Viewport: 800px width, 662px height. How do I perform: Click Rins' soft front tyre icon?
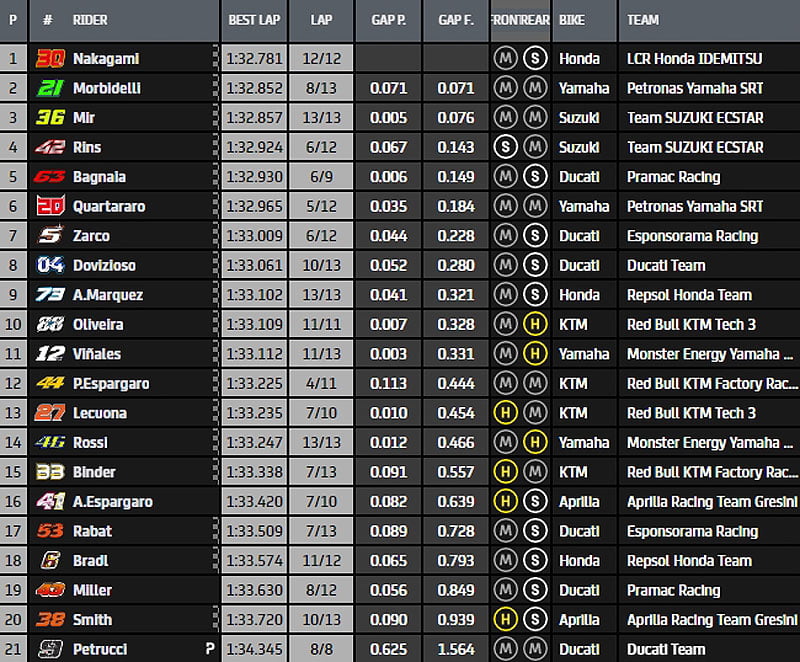coord(505,147)
